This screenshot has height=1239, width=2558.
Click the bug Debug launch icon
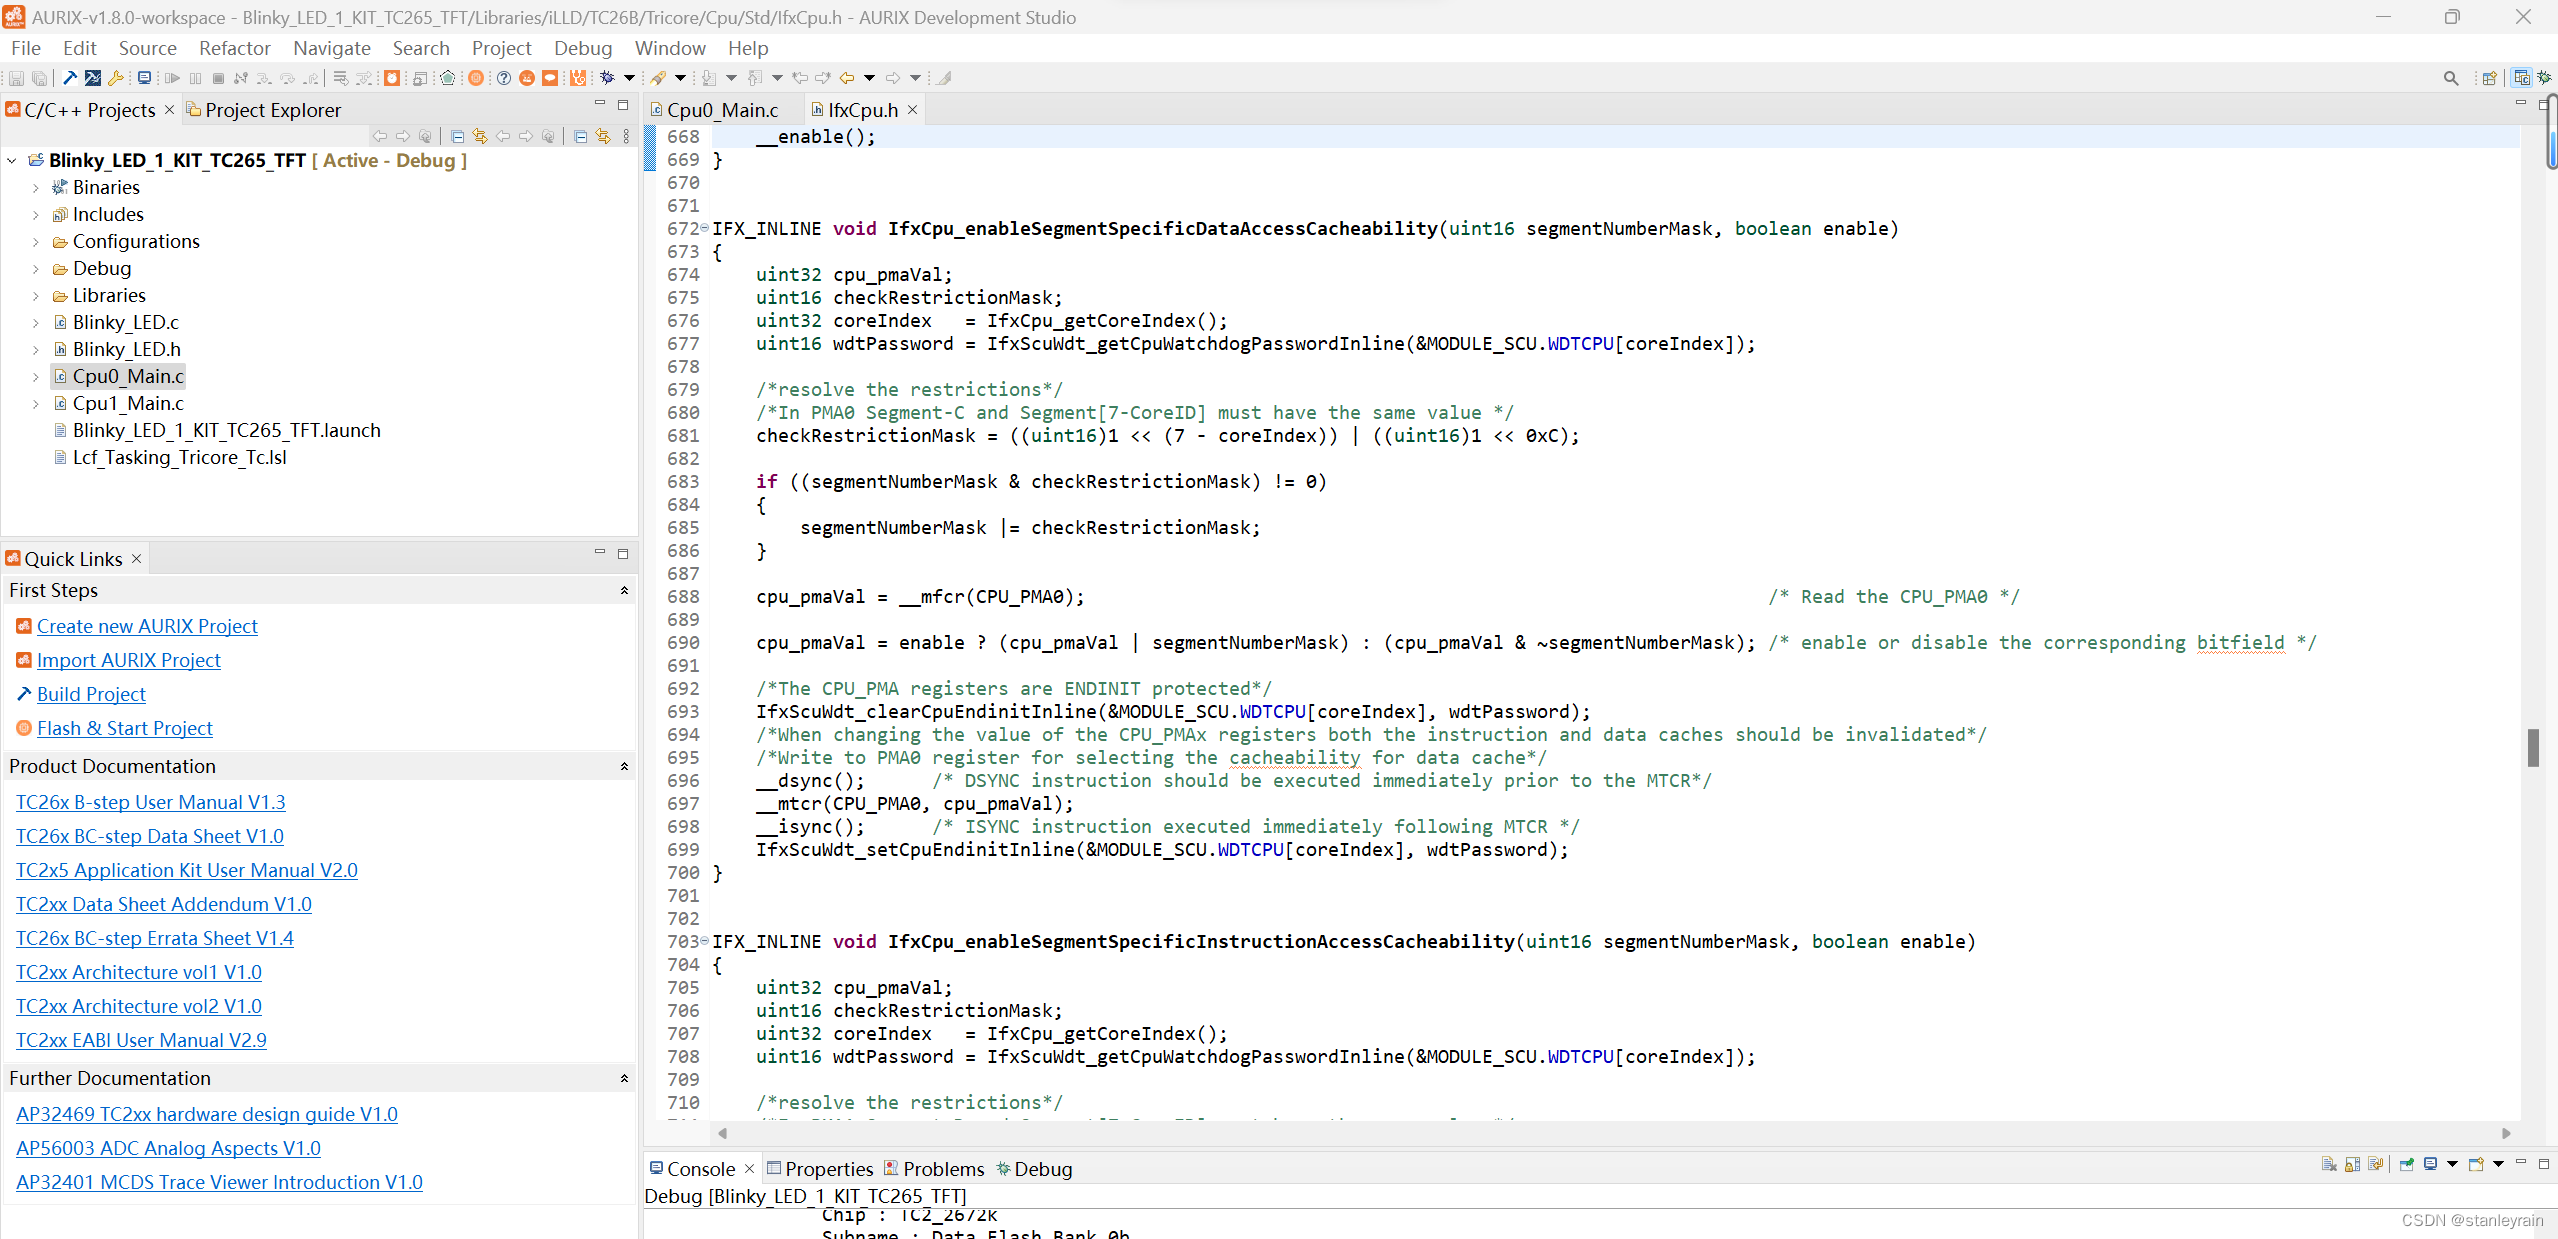(607, 78)
